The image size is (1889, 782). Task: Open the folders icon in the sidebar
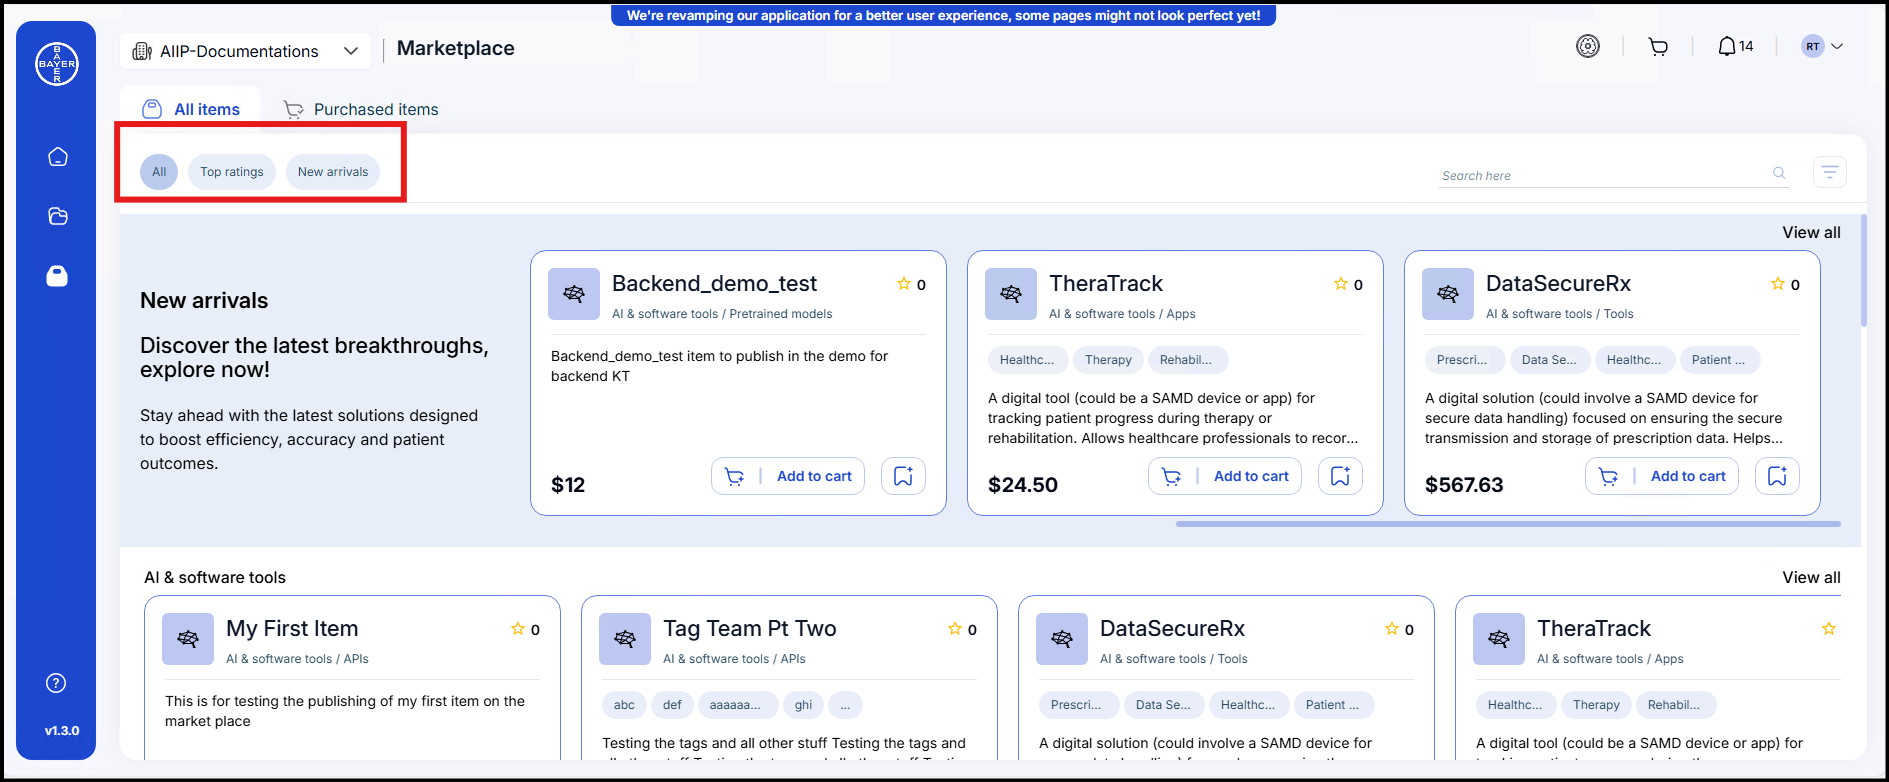(58, 216)
